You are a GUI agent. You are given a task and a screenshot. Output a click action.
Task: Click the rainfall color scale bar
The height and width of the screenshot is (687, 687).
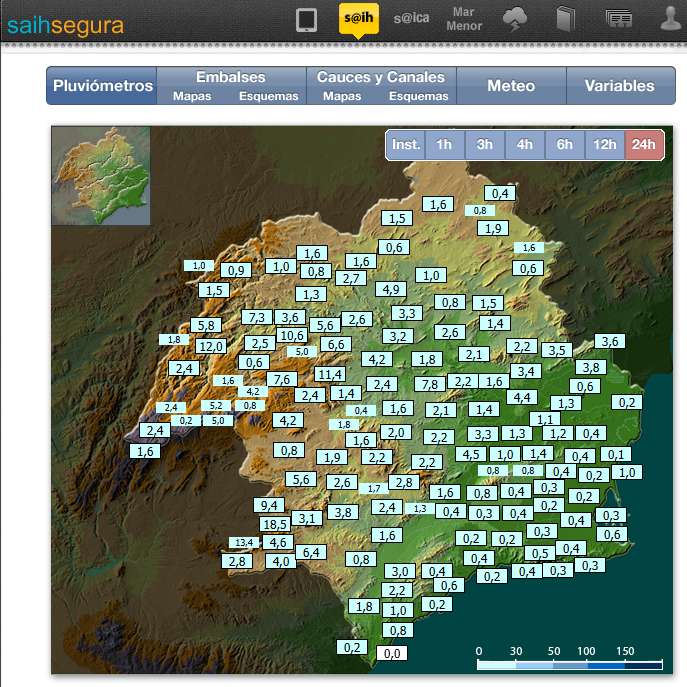(x=570, y=666)
